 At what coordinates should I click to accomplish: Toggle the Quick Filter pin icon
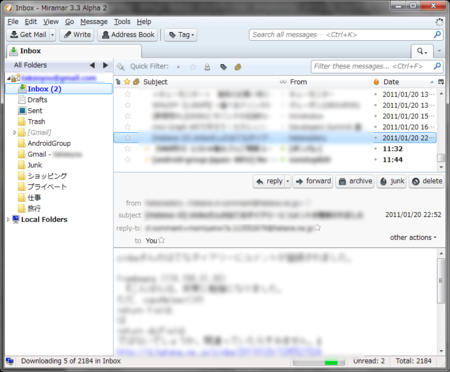(x=121, y=67)
